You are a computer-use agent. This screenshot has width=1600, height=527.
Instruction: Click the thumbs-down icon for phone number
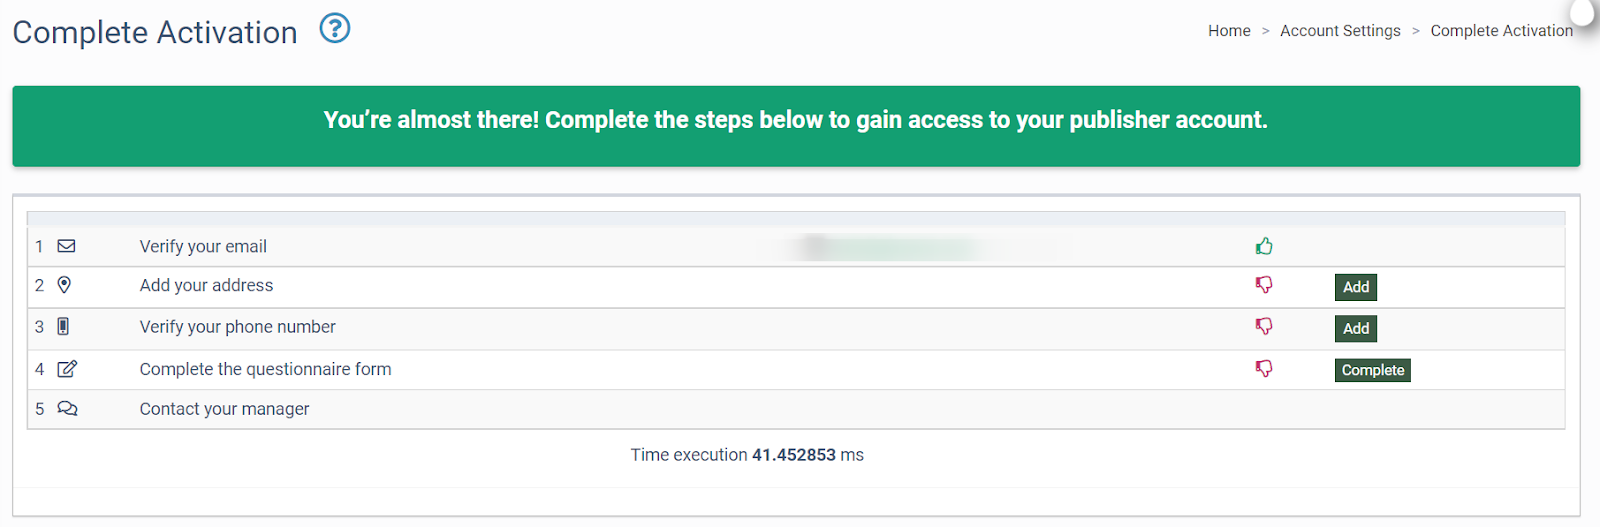pyautogui.click(x=1264, y=326)
